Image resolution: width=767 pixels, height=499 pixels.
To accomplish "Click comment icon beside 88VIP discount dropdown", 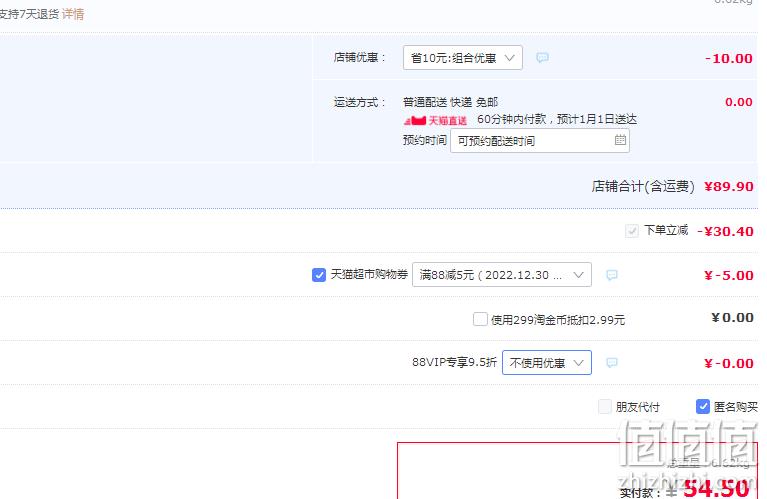I will pyautogui.click(x=611, y=363).
